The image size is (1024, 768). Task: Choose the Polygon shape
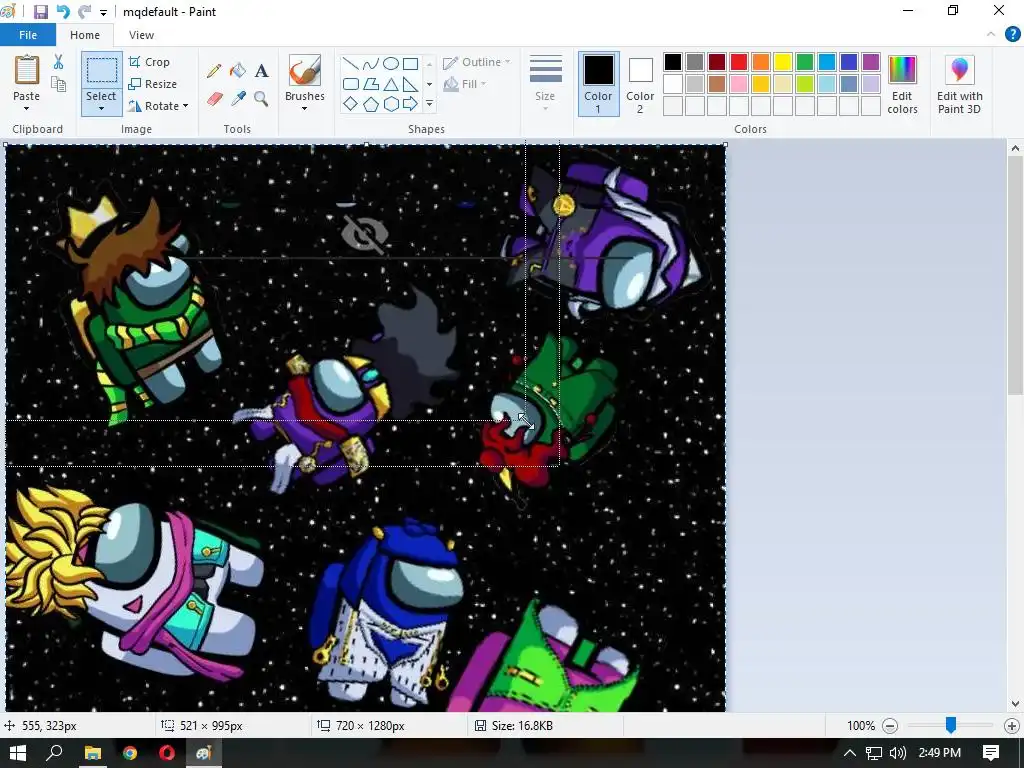tap(370, 84)
